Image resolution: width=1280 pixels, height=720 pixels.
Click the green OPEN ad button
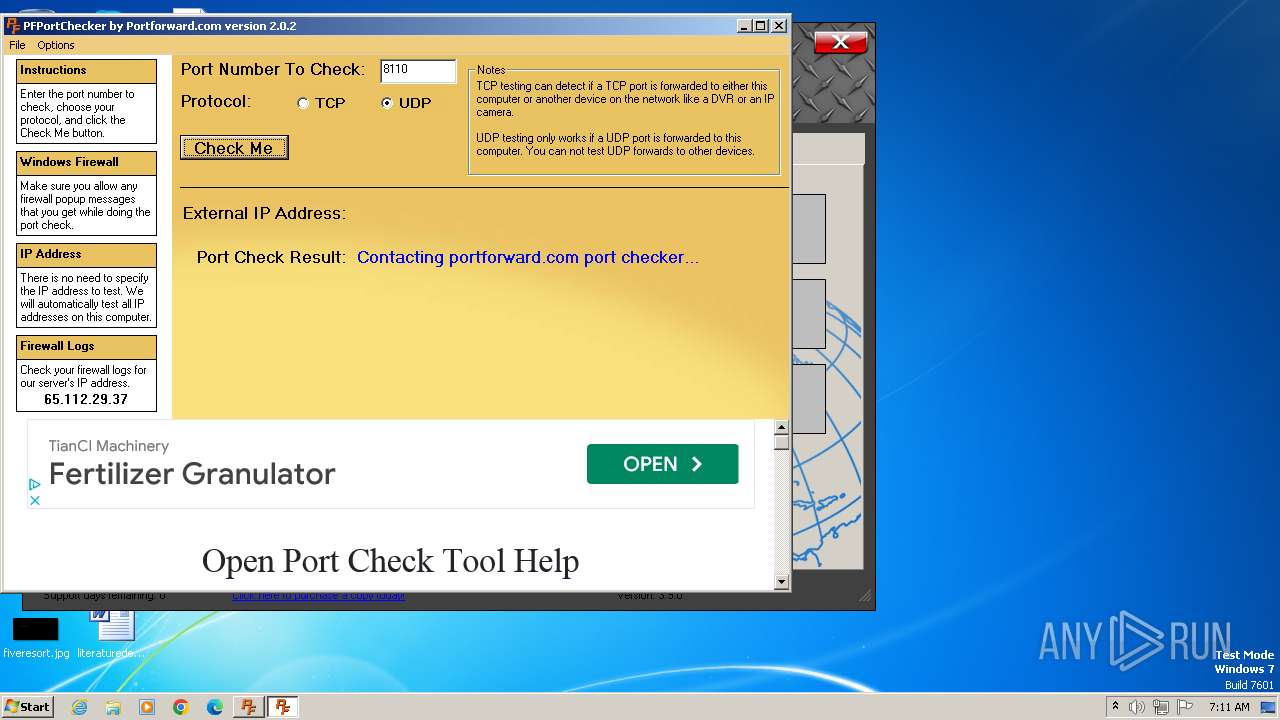tap(662, 464)
